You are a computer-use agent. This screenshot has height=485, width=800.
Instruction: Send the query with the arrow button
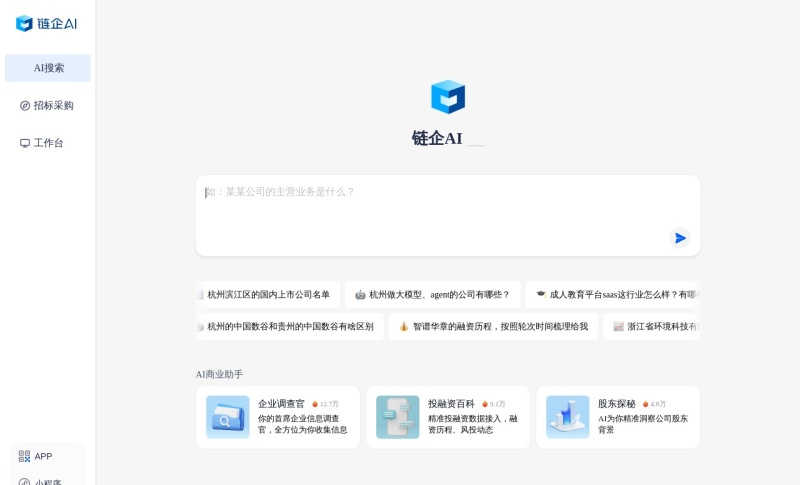tap(680, 238)
